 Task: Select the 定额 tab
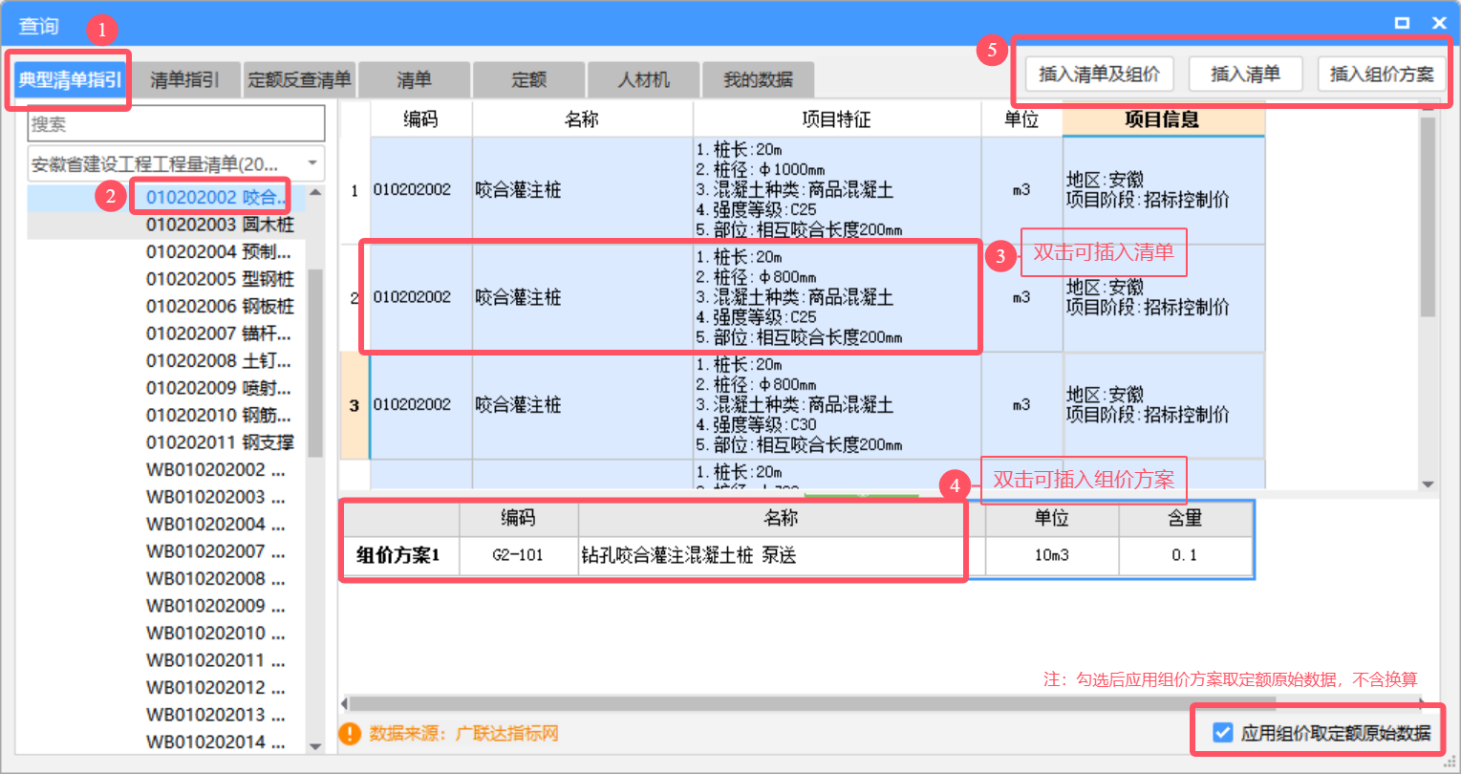pos(529,80)
